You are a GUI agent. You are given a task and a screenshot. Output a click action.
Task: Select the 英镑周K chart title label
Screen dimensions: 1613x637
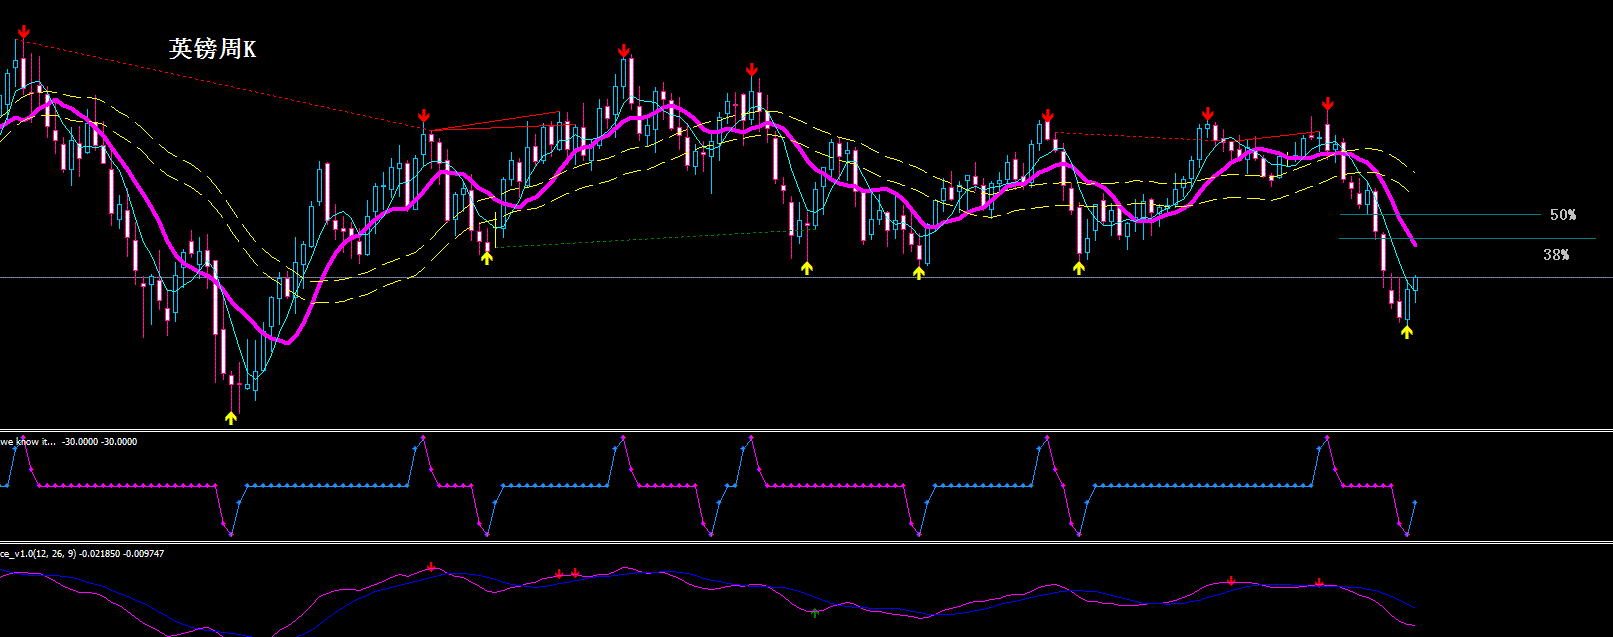(212, 49)
